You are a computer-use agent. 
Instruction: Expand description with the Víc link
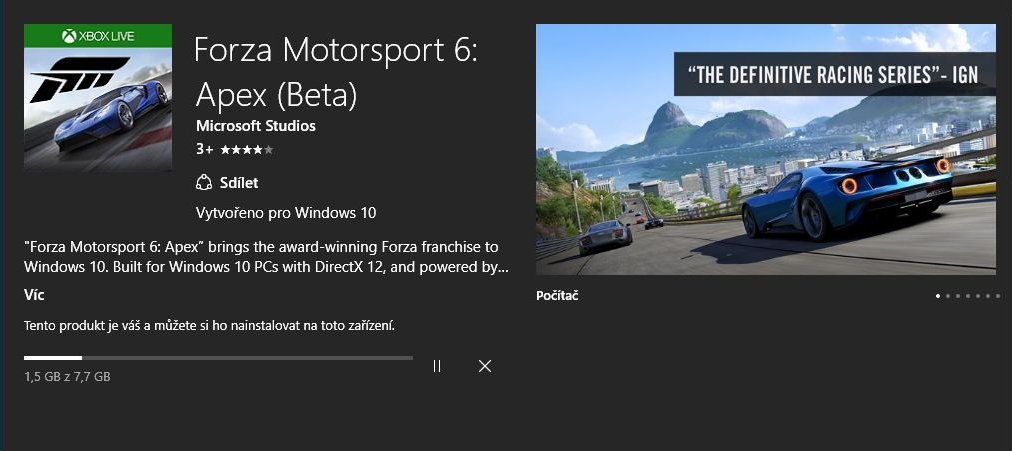34,296
